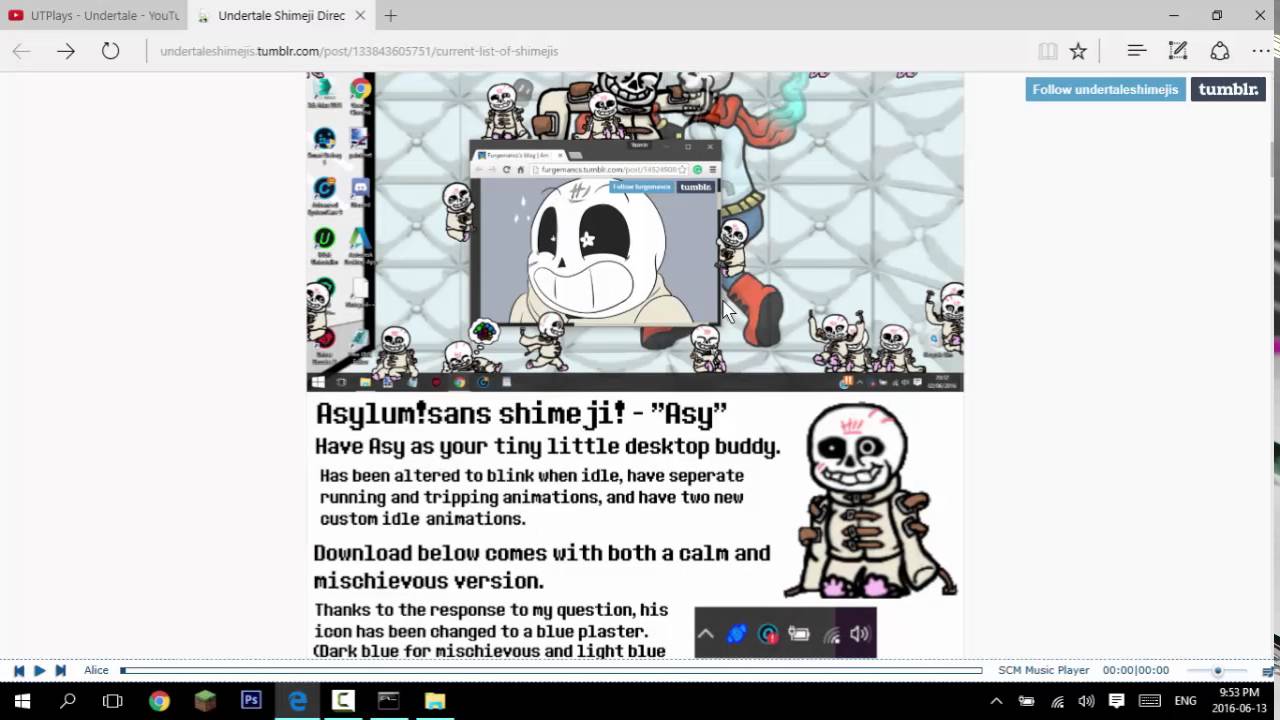Open the command prompt taskbar icon
Image resolution: width=1280 pixels, height=720 pixels.
pyautogui.click(x=389, y=701)
